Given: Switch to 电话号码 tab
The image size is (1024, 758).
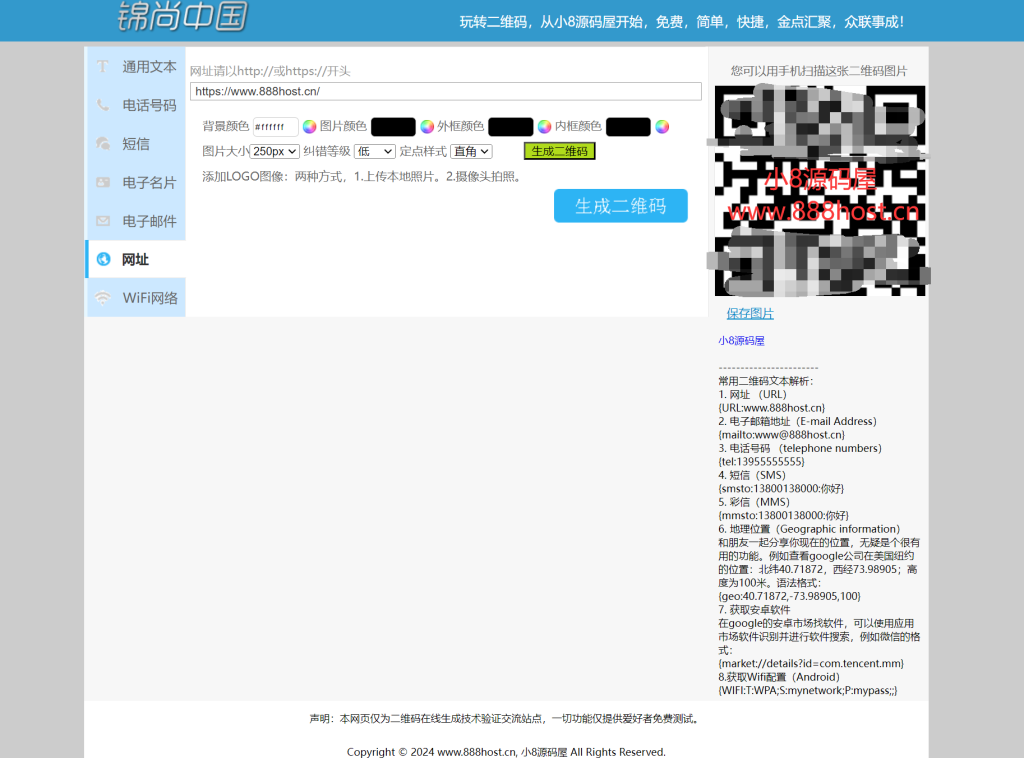Looking at the screenshot, I should [x=136, y=105].
